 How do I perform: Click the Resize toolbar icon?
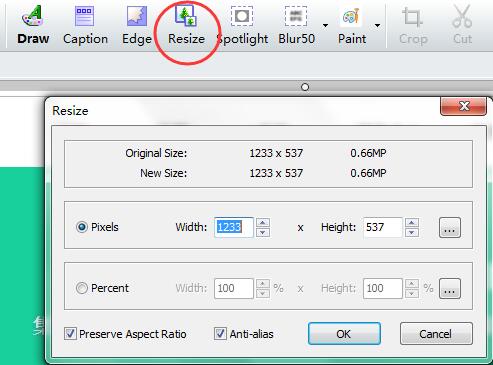[x=186, y=16]
